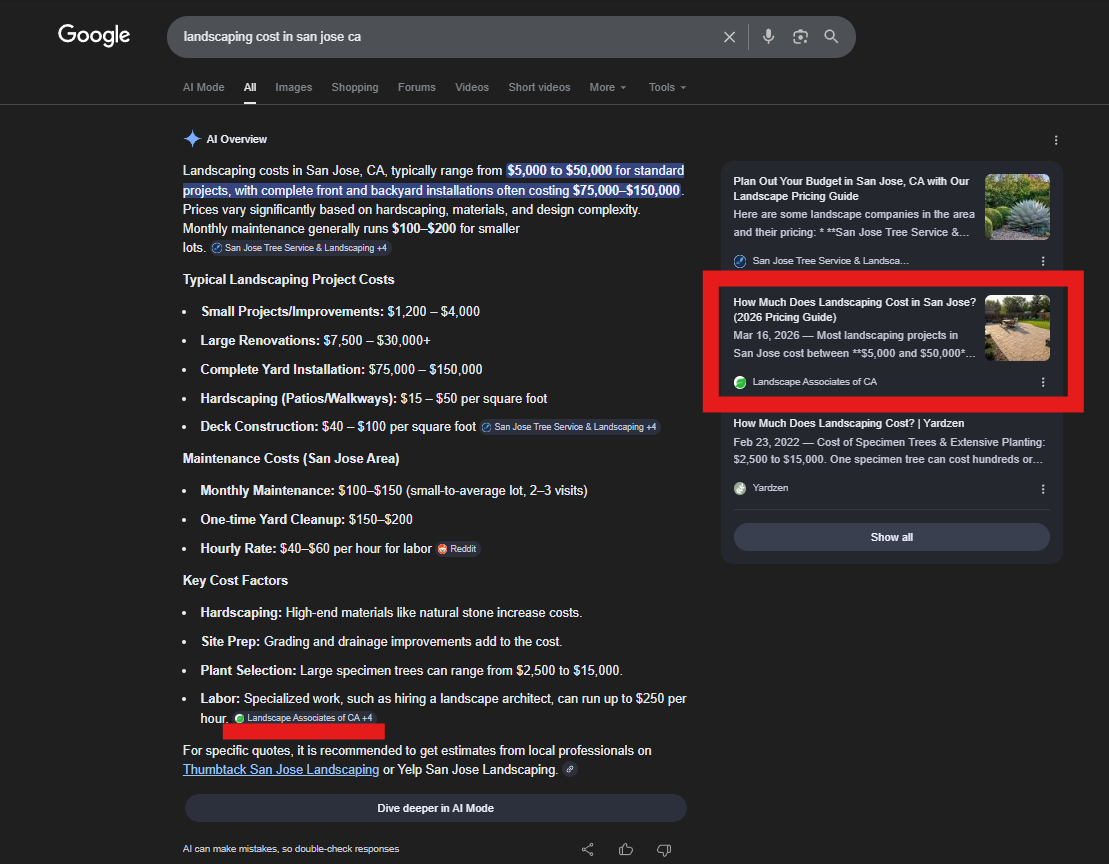Click the Show all sources button

click(891, 537)
